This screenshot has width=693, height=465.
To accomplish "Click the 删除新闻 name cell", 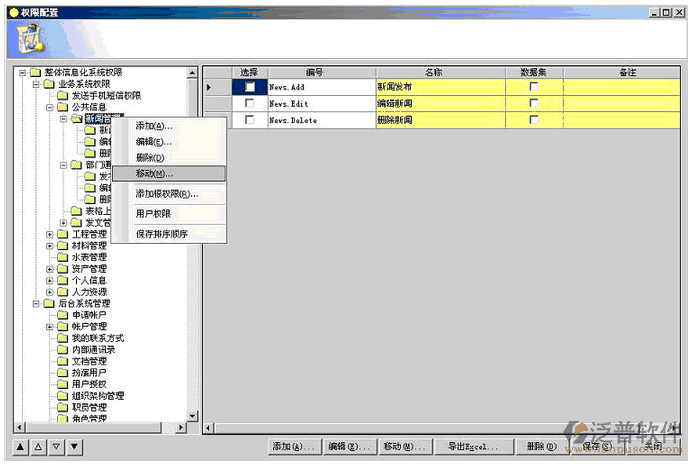I will pos(441,120).
